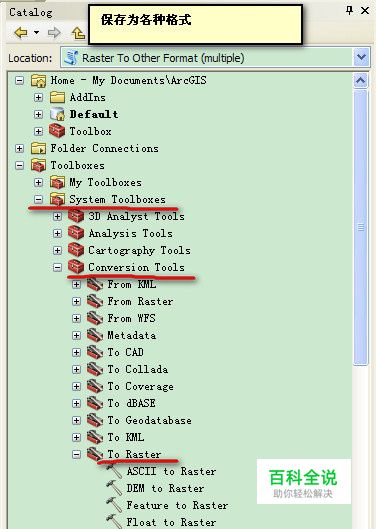Click the To CAD toolset icon
The height and width of the screenshot is (529, 376).
click(x=95, y=352)
